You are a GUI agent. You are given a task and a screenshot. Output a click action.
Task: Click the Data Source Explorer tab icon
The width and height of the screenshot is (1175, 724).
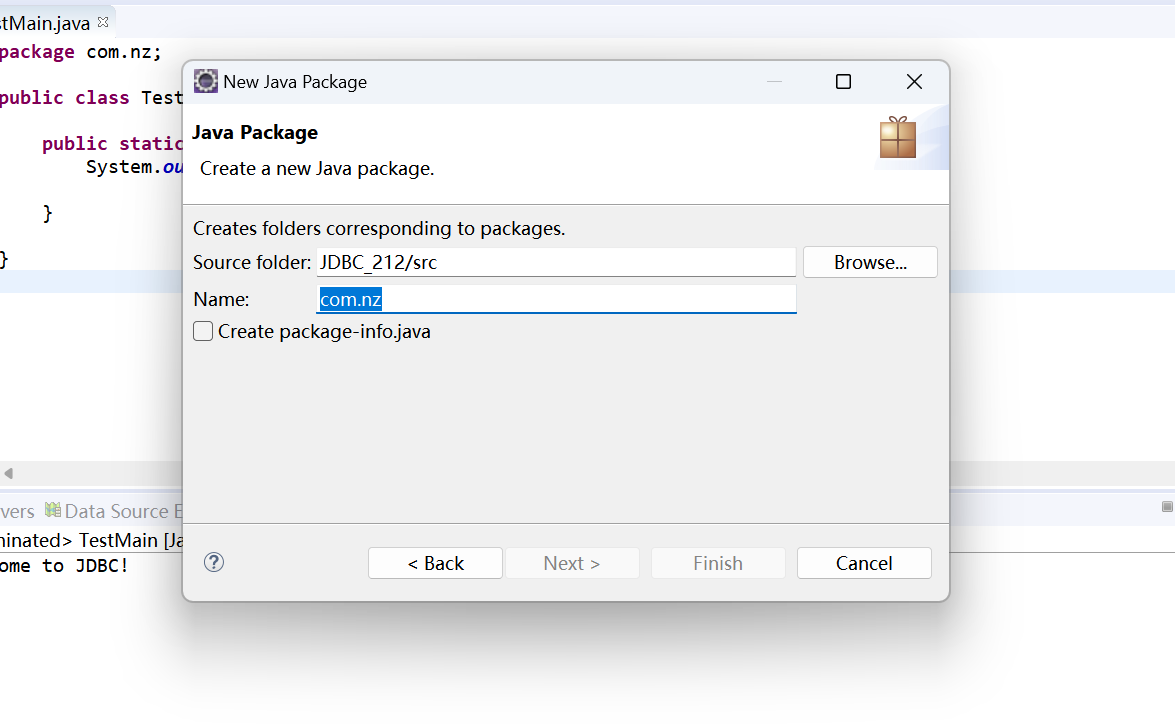pyautogui.click(x=53, y=510)
